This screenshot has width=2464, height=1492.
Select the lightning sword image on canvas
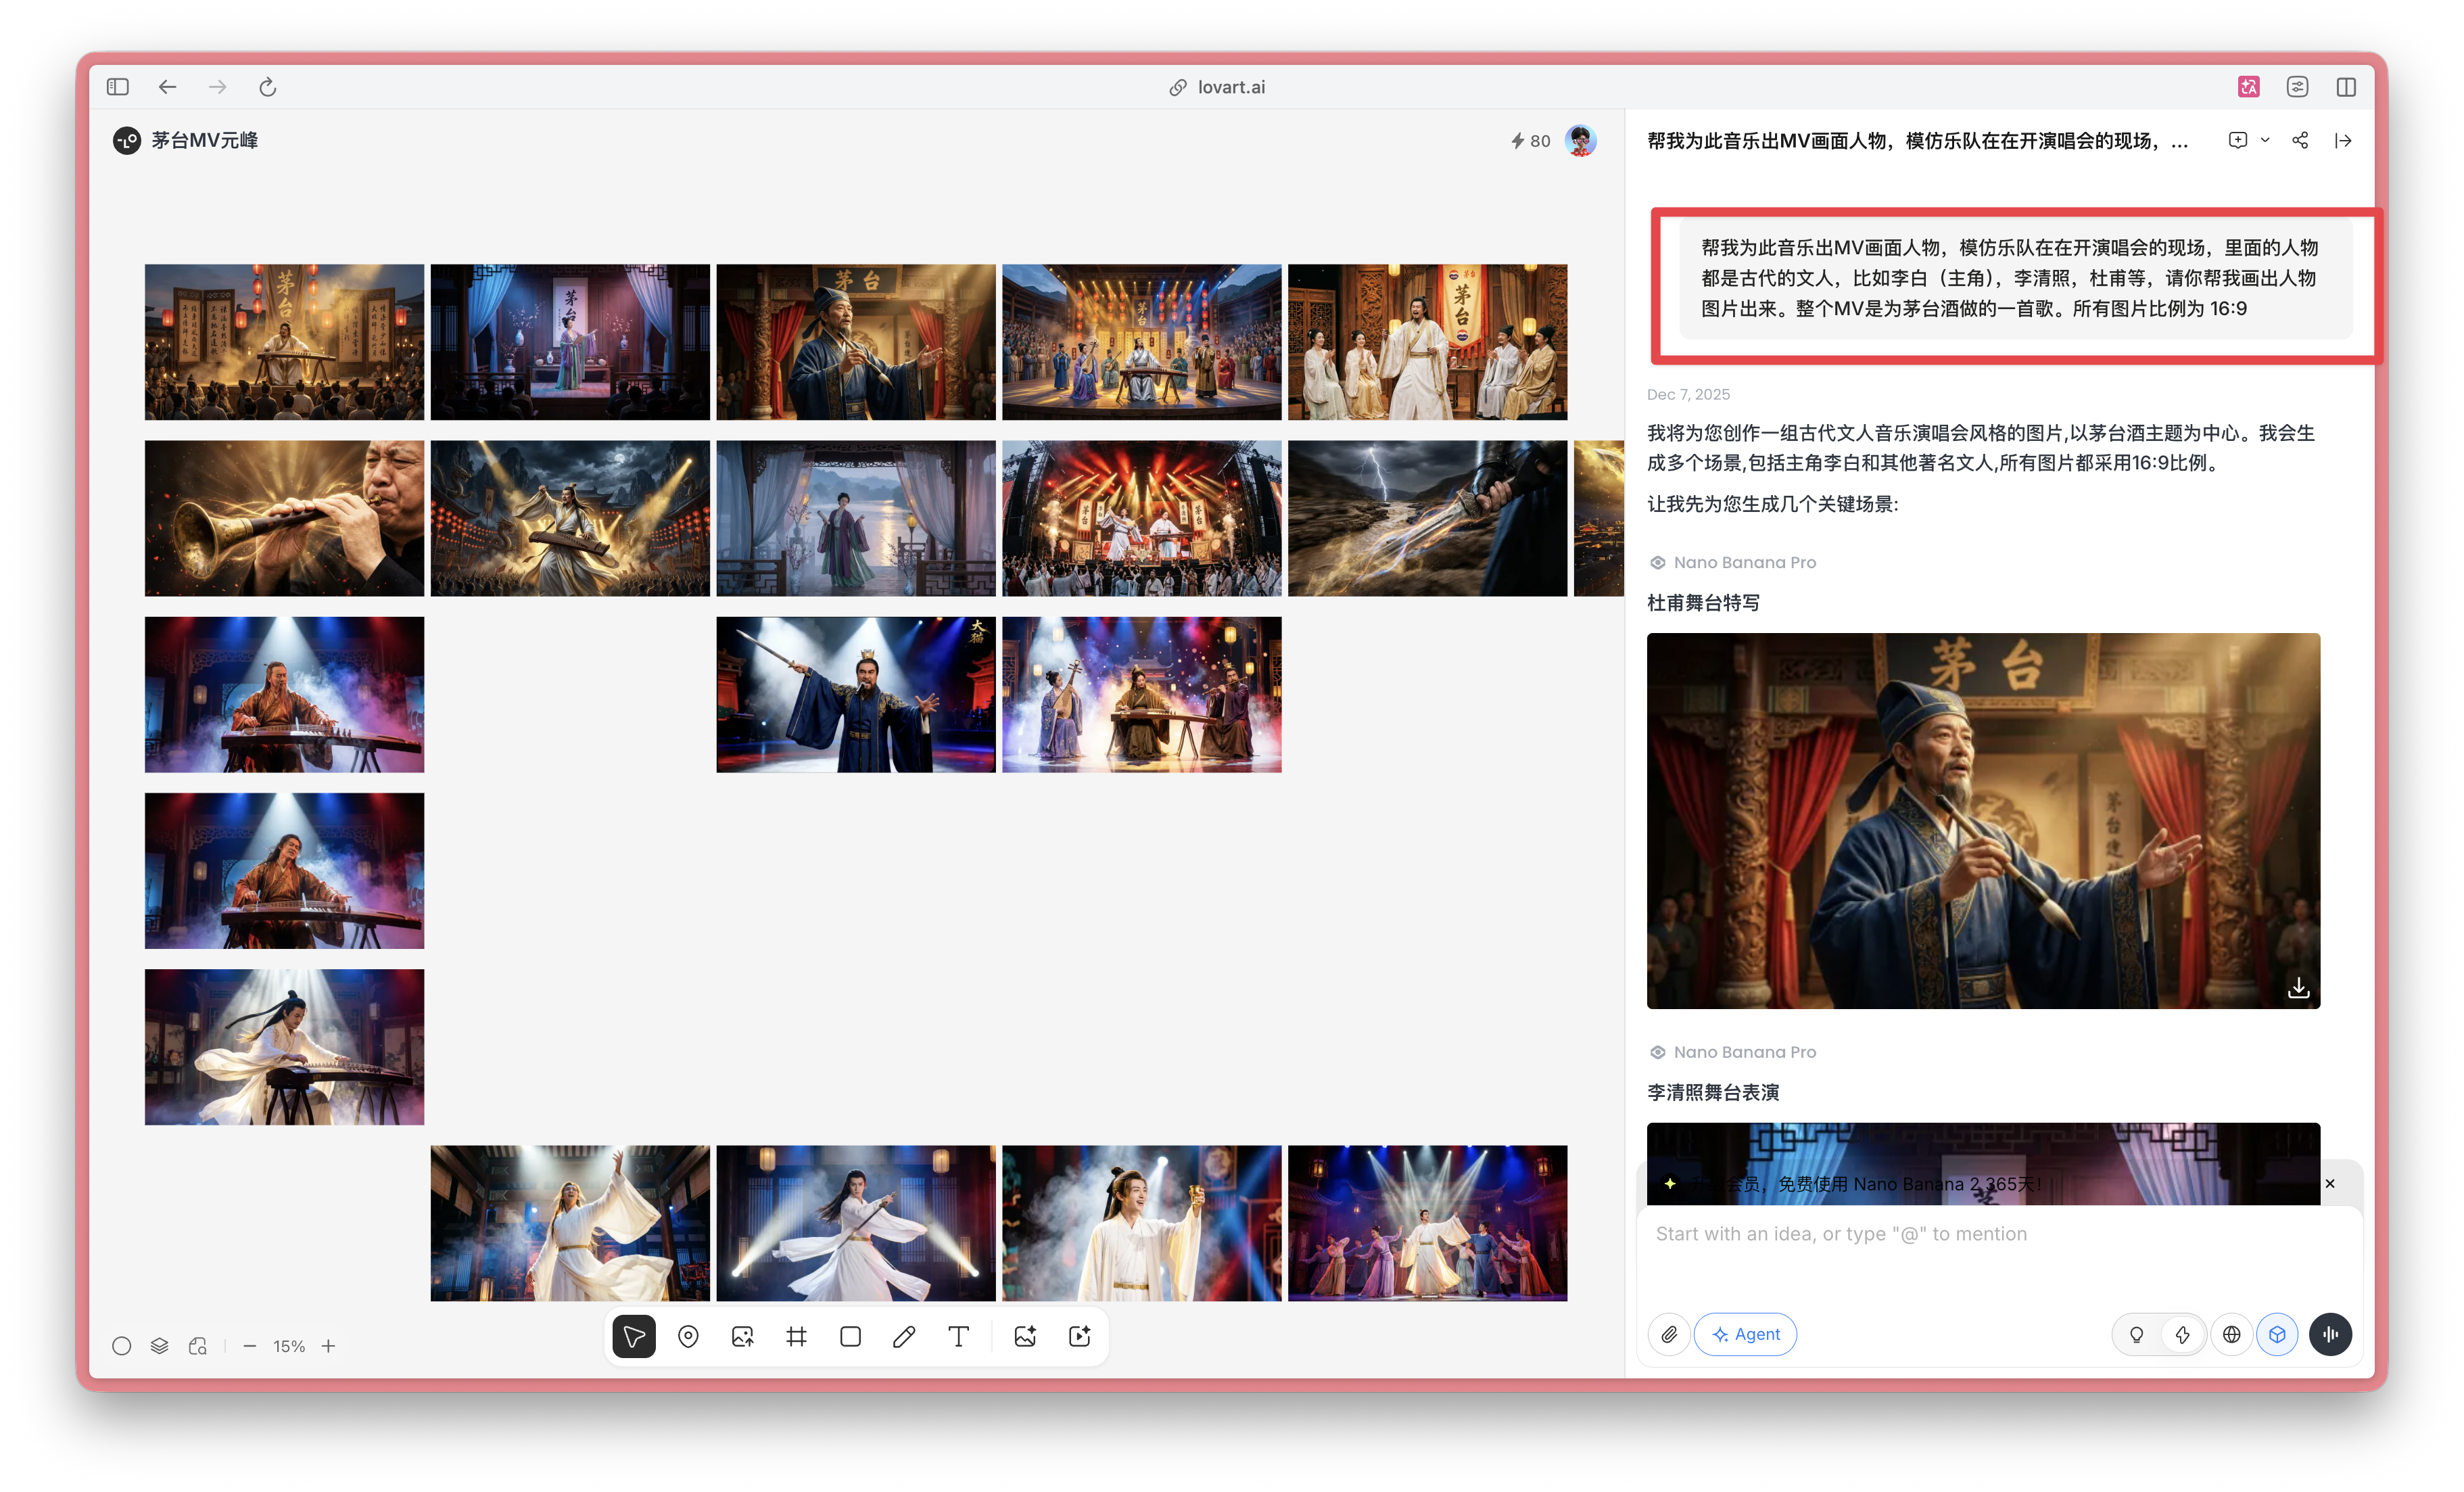[1427, 519]
